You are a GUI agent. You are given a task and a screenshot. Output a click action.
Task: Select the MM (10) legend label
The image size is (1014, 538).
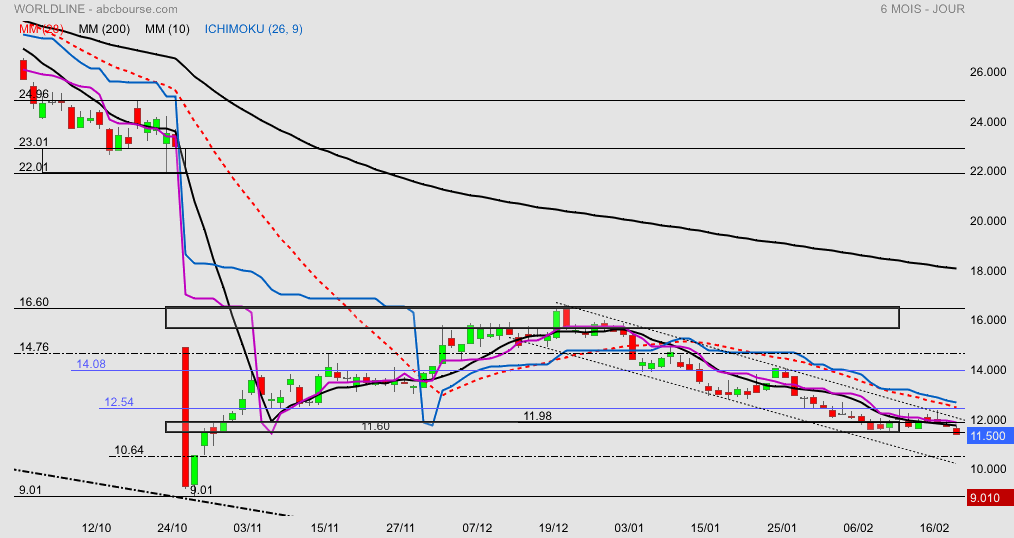(x=167, y=29)
